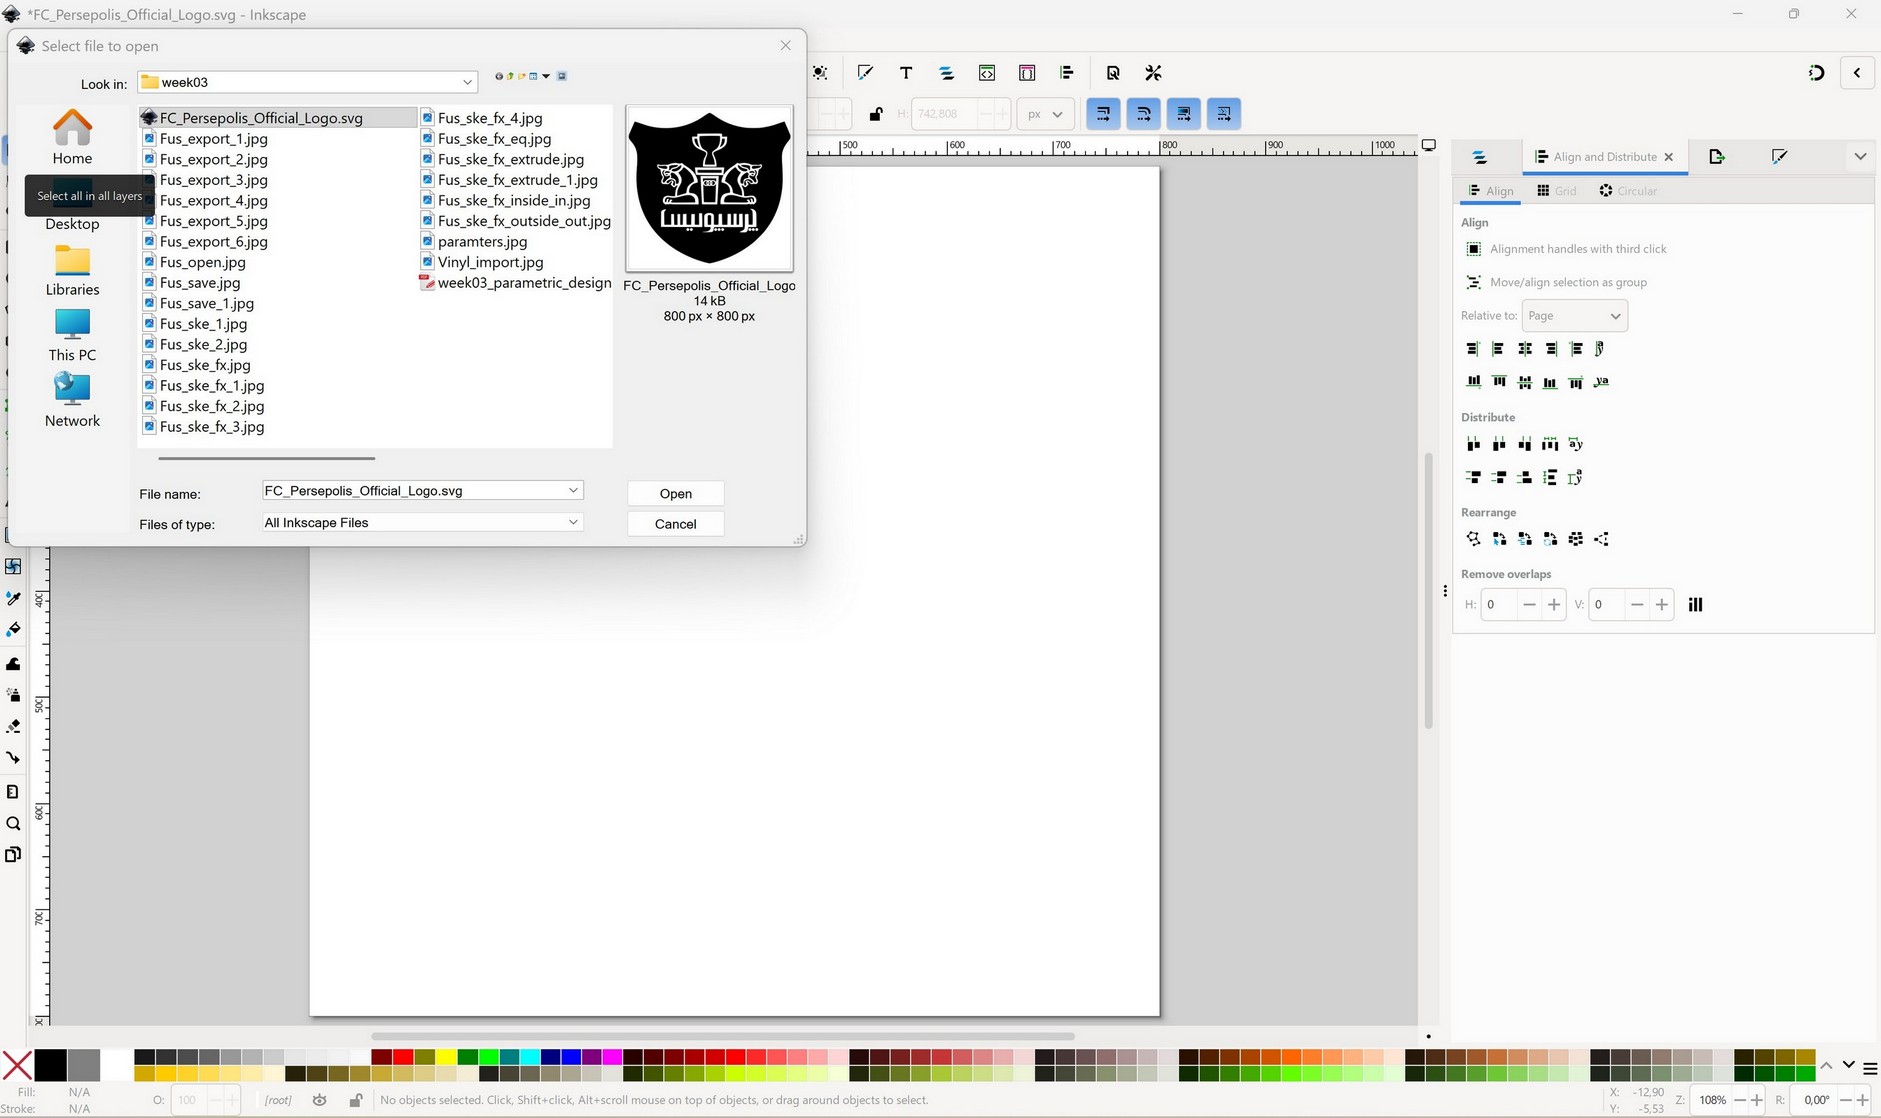Screen dimensions: 1881x1118
Task: Select the Tweak tool
Action: [13, 663]
